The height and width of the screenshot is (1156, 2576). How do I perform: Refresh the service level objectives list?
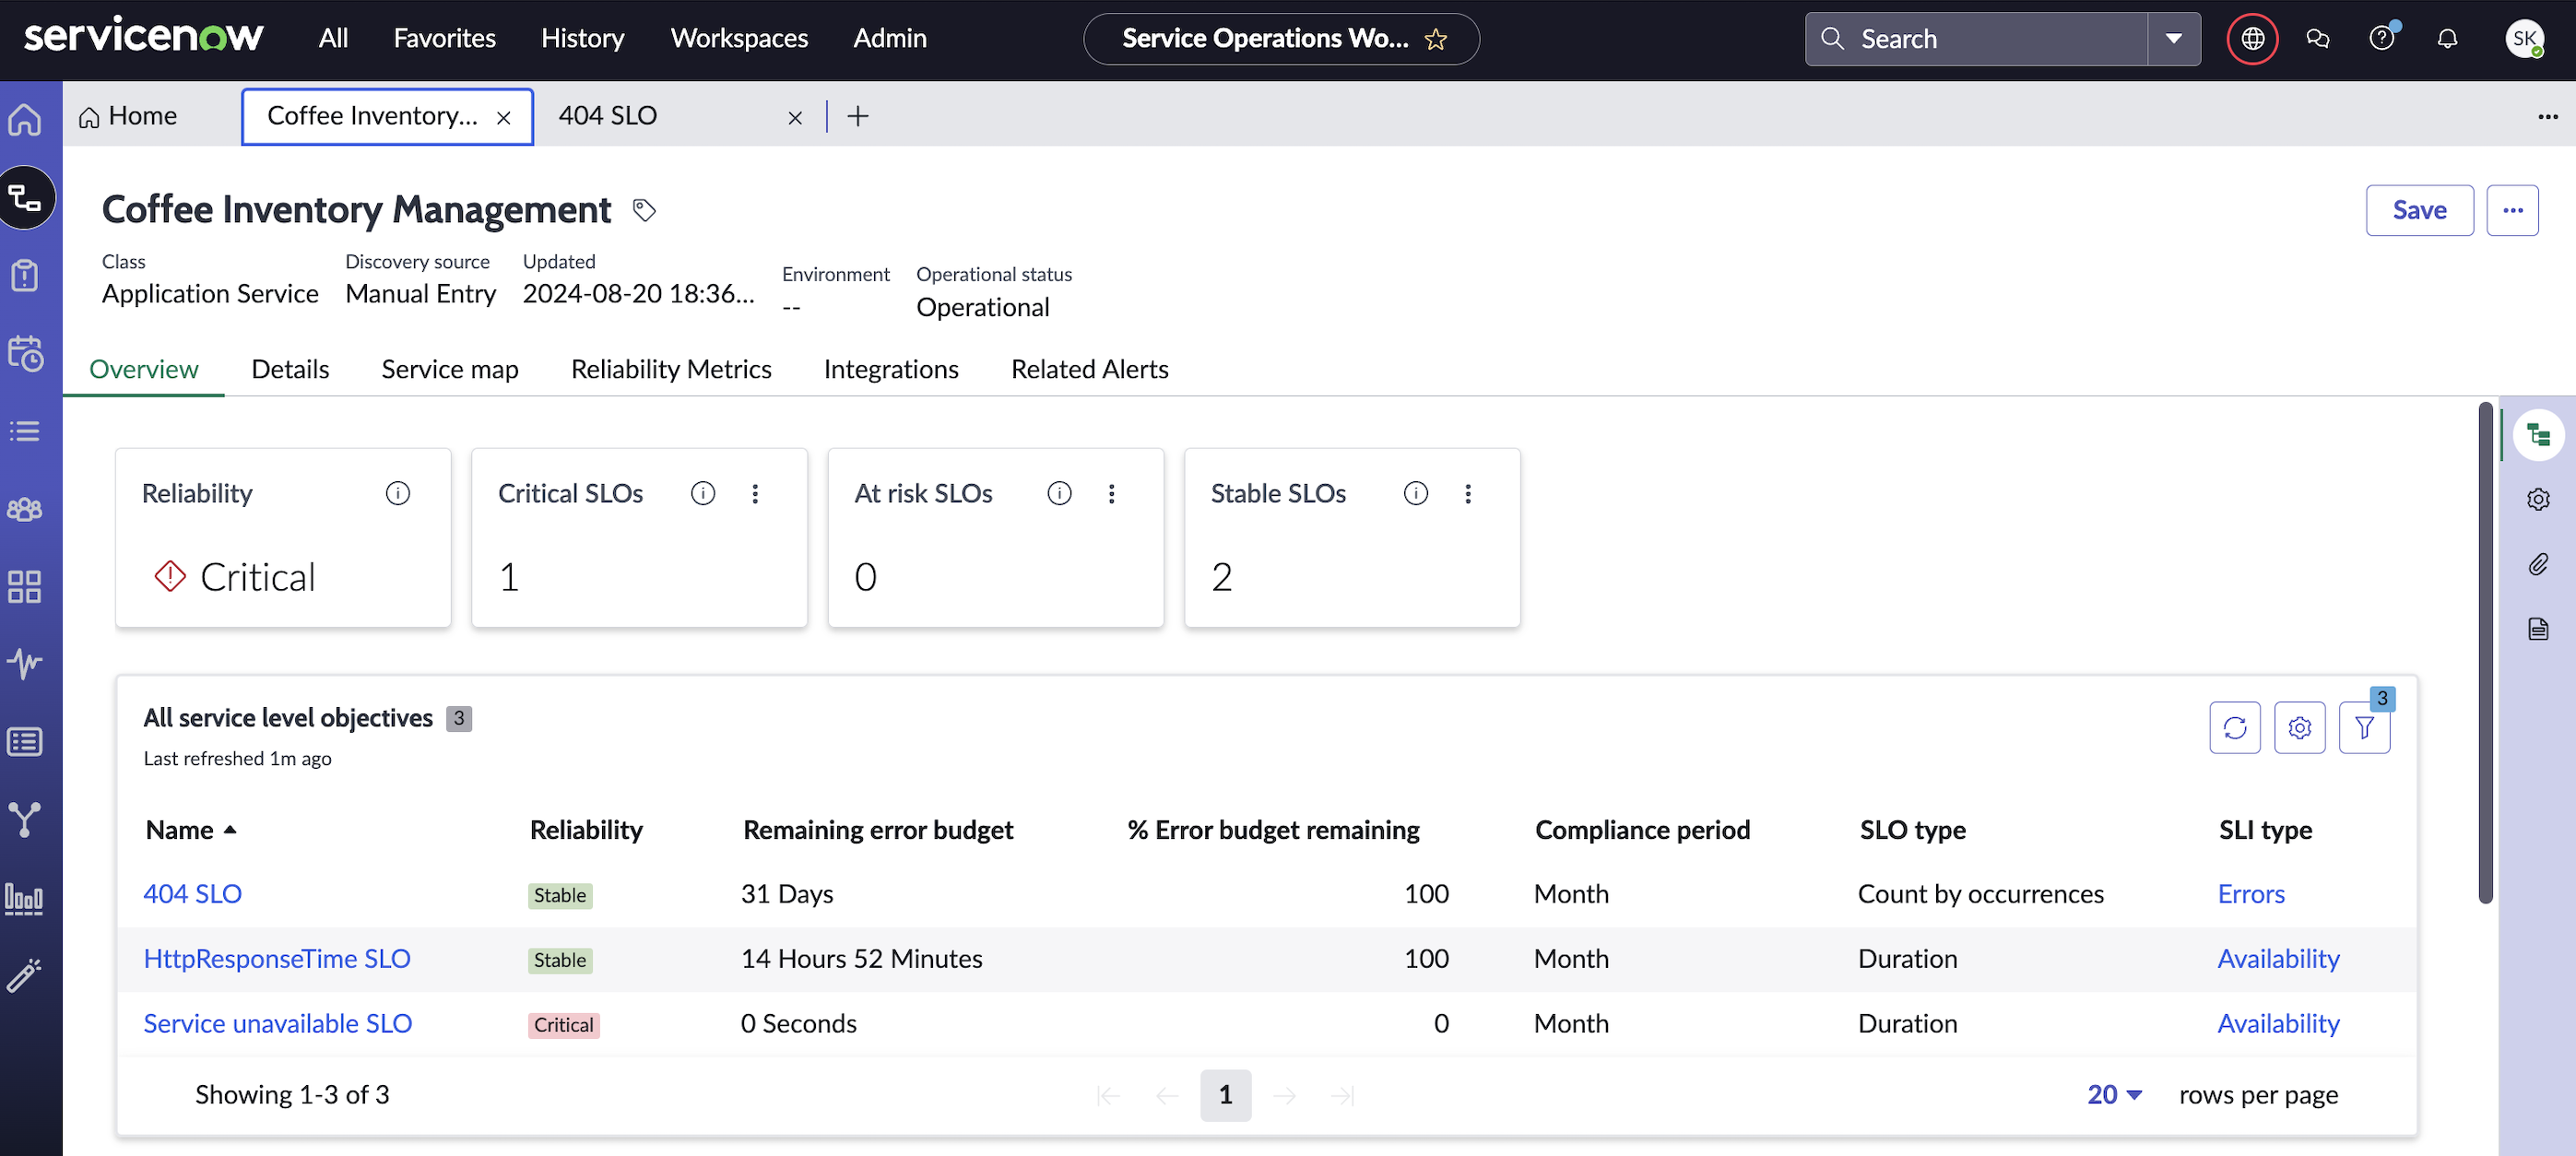point(2235,727)
